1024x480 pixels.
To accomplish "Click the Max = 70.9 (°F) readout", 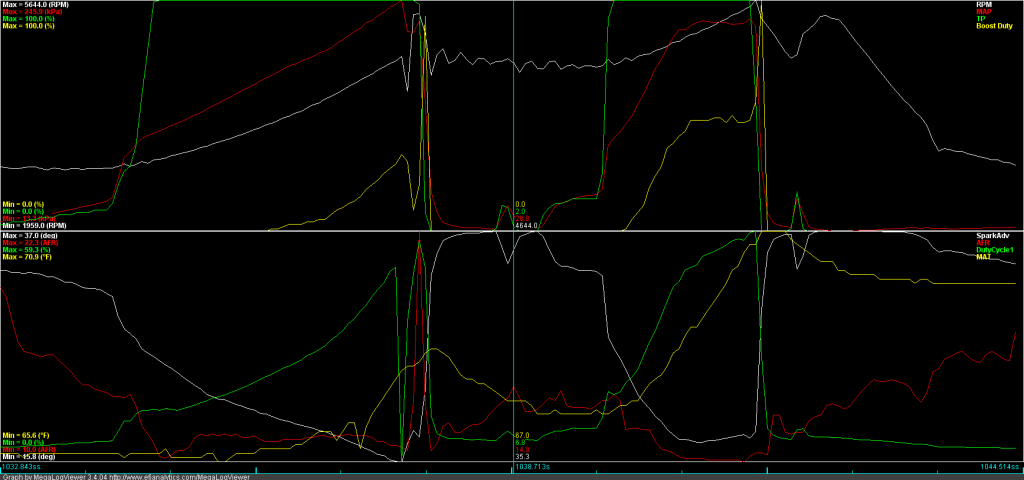I will point(27,257).
